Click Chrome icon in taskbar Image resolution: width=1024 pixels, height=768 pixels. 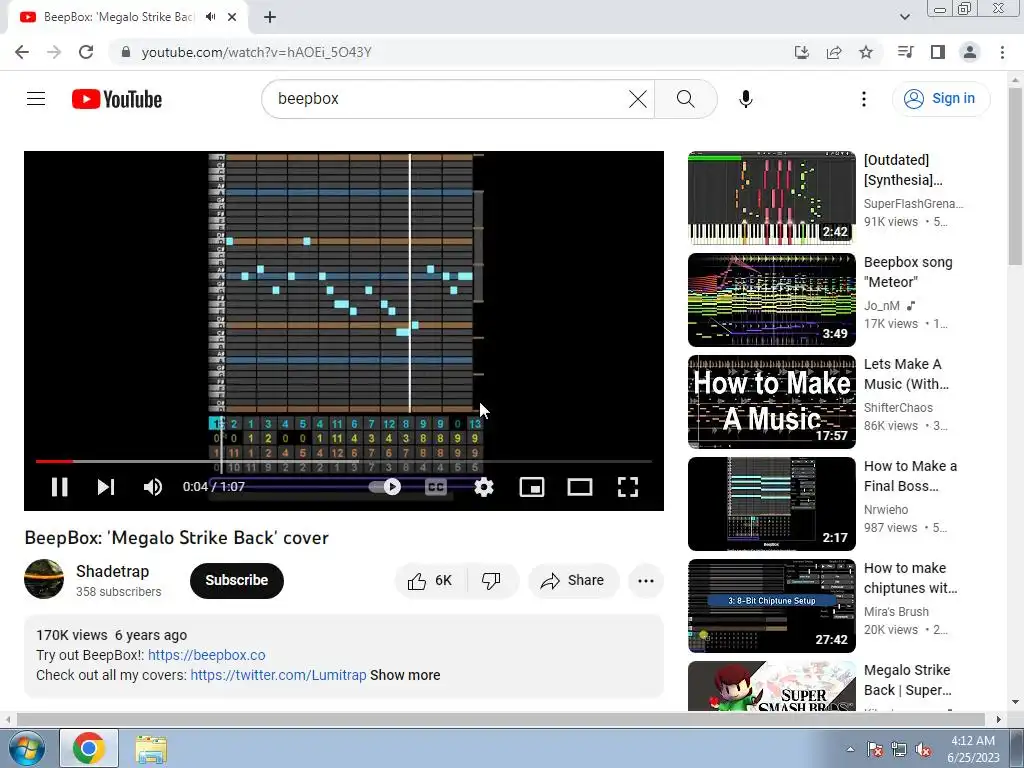89,748
